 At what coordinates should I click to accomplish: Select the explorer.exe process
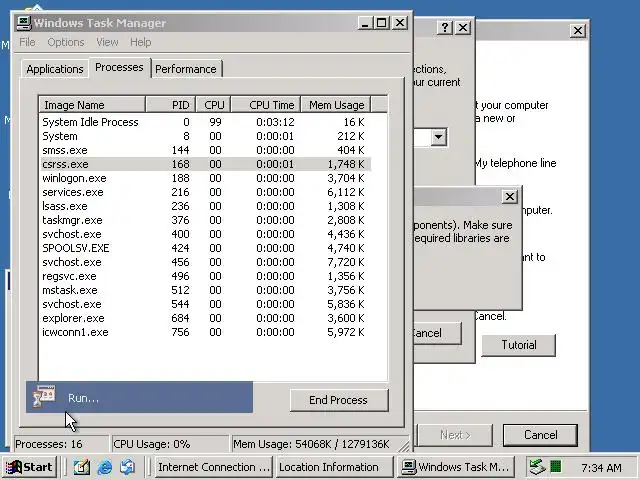206,318
